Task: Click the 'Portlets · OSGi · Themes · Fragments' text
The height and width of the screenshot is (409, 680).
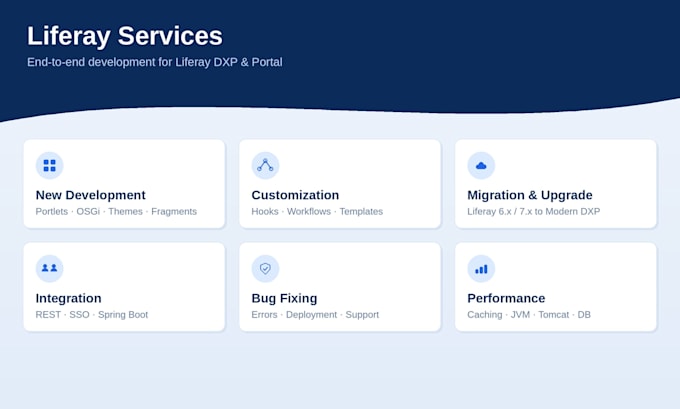Action: pos(116,211)
